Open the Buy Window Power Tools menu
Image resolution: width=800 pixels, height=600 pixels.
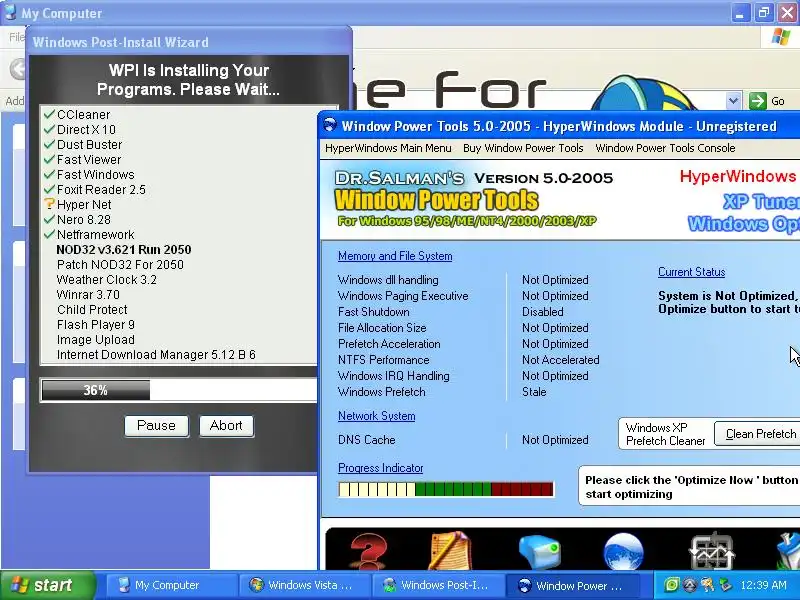(x=523, y=148)
